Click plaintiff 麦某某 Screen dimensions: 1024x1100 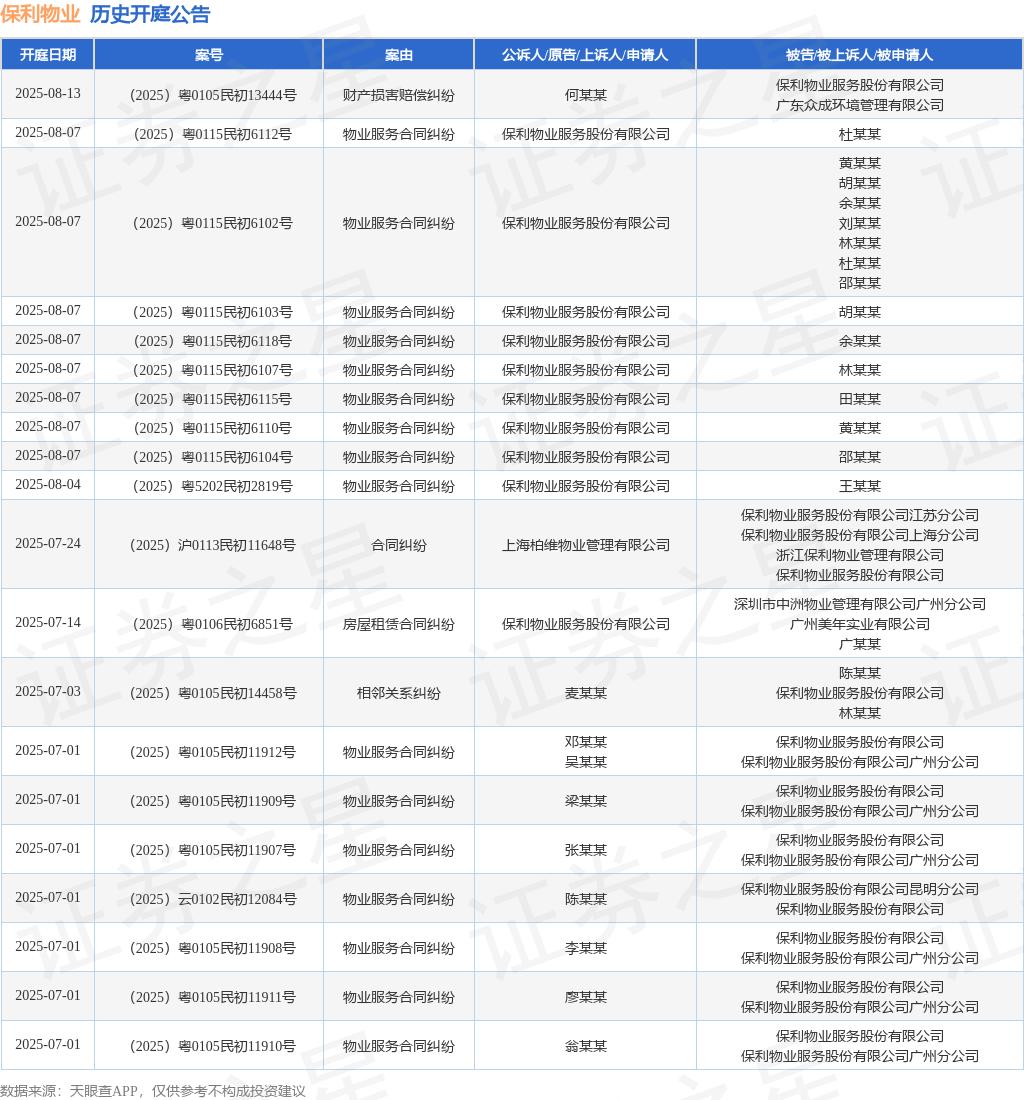pos(586,693)
